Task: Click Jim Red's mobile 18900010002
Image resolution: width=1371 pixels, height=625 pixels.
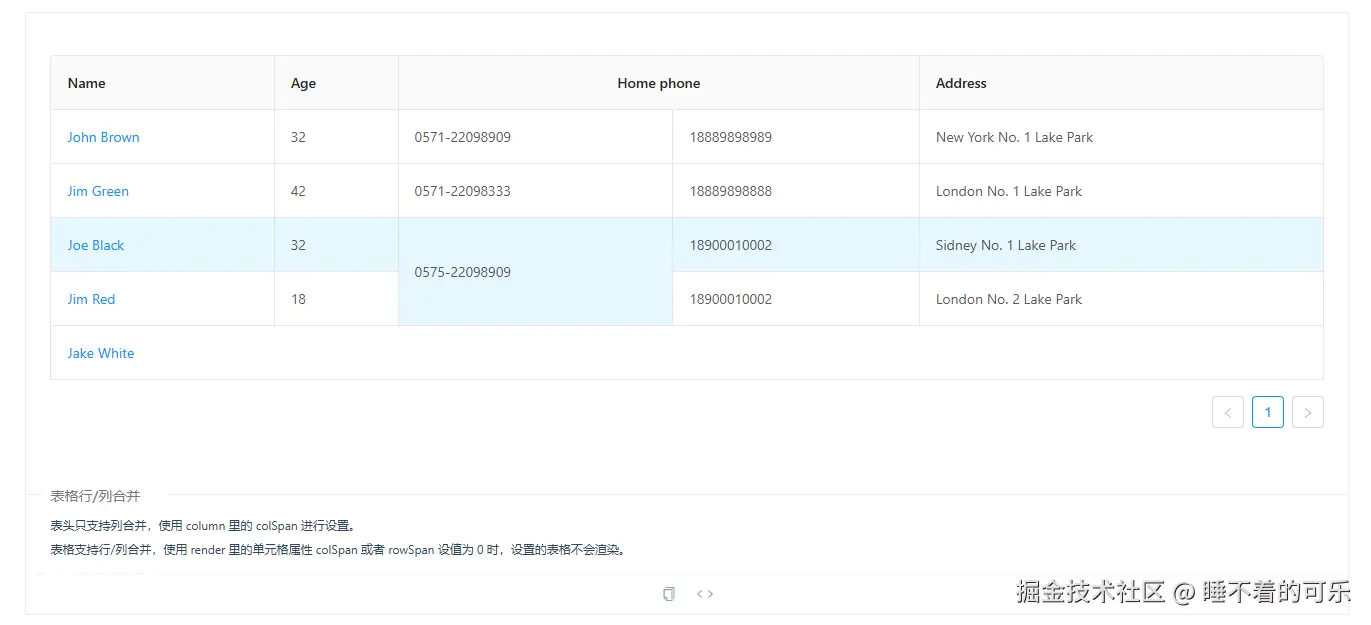Action: [x=731, y=299]
